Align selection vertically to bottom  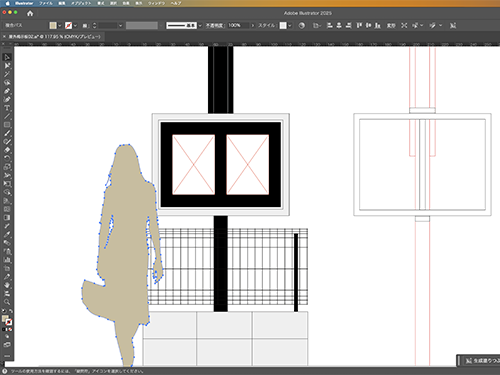(378, 25)
